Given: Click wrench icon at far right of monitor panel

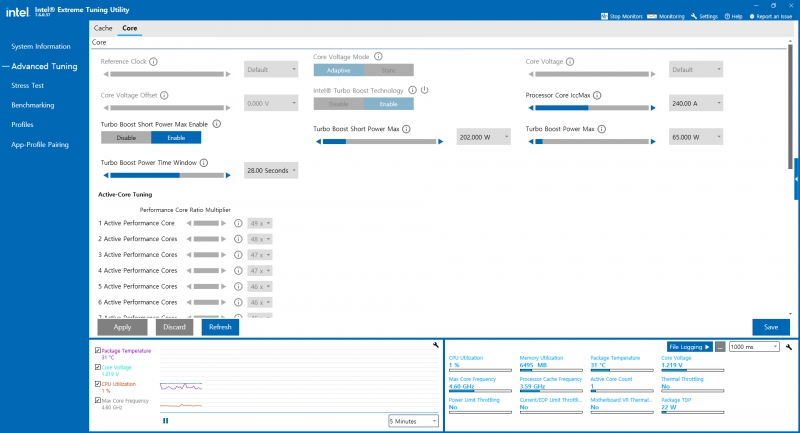Looking at the screenshot, I should tap(790, 346).
